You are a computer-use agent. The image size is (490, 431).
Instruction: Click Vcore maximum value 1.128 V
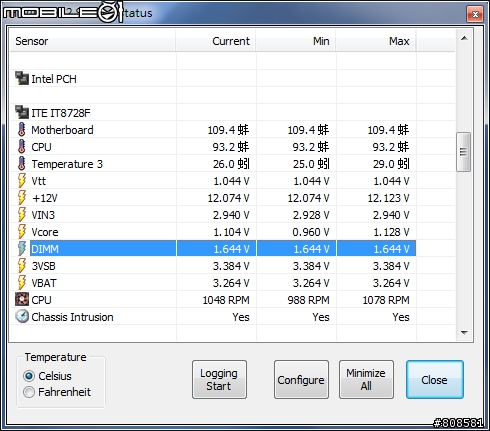(391, 232)
